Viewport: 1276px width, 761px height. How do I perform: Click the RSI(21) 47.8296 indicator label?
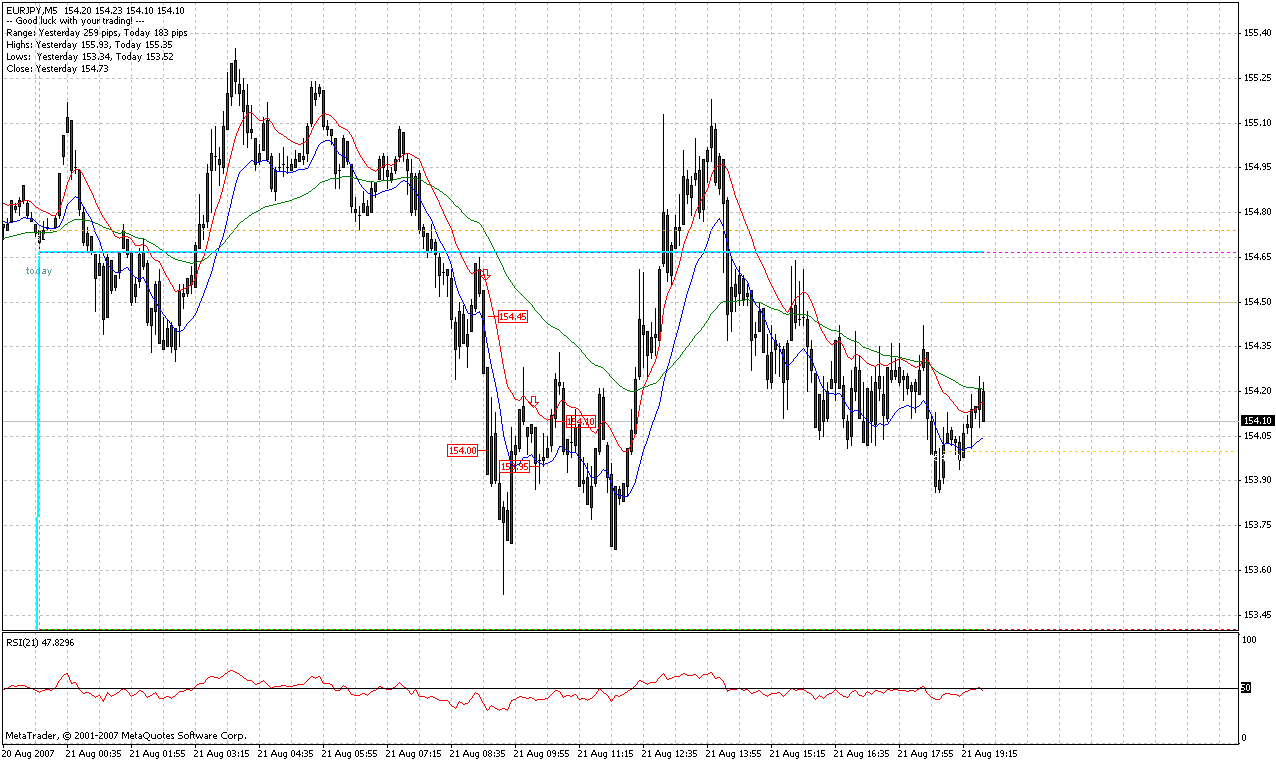pyautogui.click(x=40, y=642)
